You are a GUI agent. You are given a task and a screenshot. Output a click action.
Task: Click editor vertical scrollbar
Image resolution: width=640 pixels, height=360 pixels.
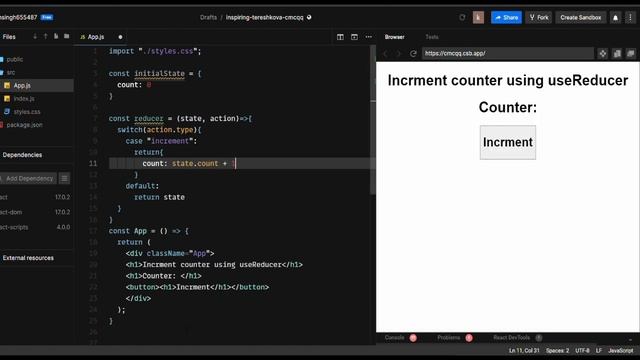373,120
